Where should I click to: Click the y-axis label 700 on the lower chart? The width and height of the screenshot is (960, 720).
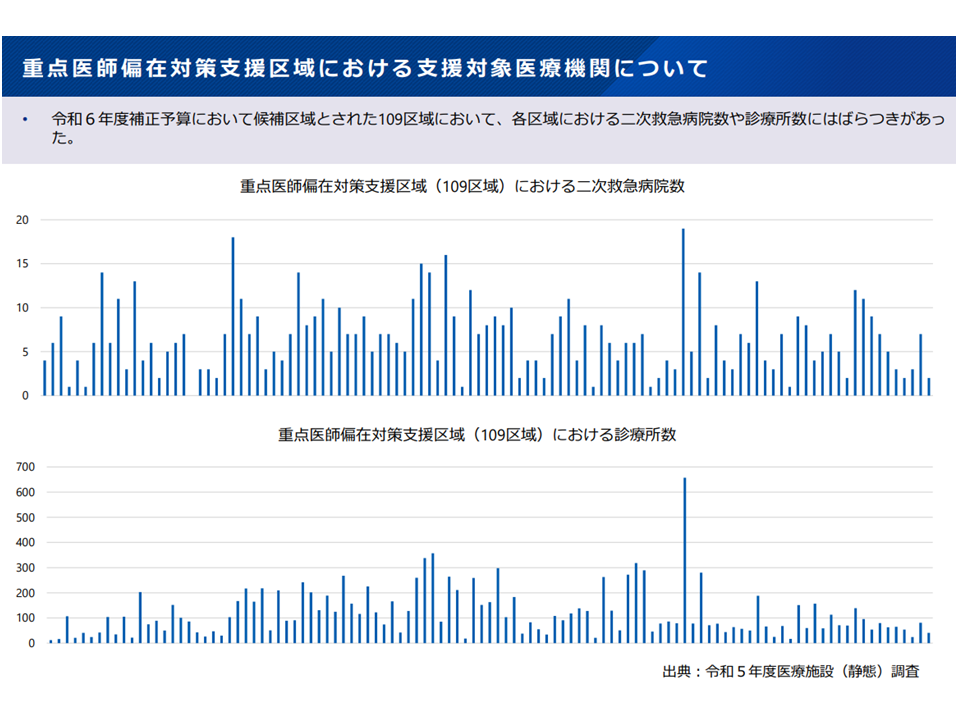click(x=24, y=467)
